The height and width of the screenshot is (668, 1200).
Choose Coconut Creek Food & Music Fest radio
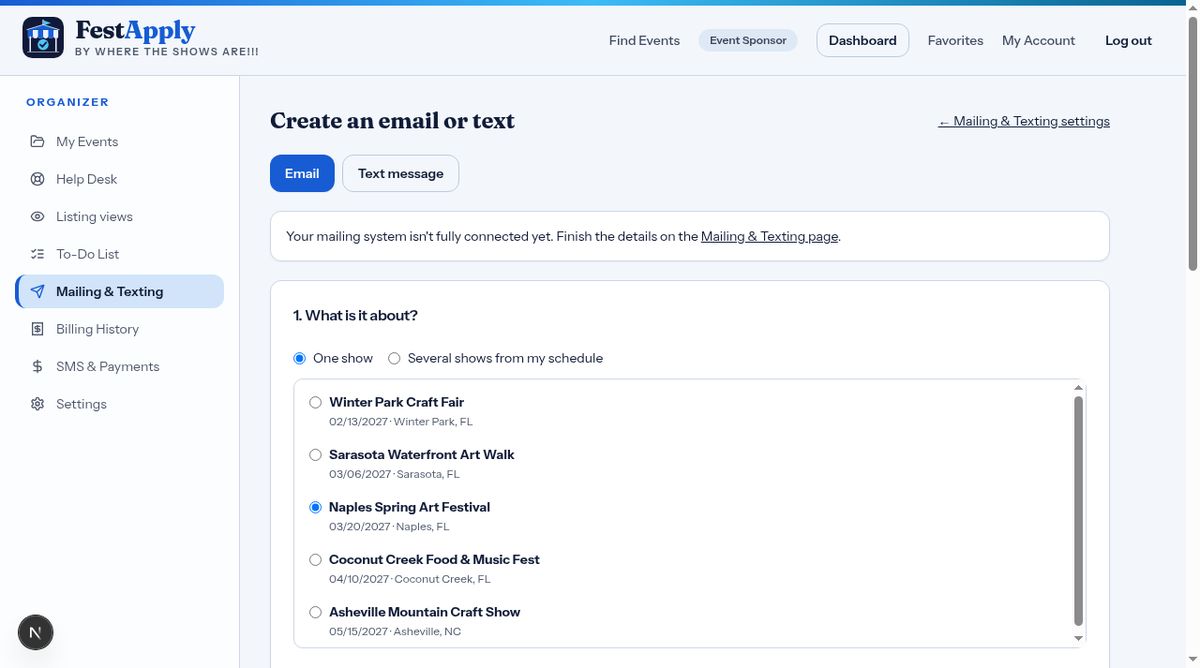316,560
